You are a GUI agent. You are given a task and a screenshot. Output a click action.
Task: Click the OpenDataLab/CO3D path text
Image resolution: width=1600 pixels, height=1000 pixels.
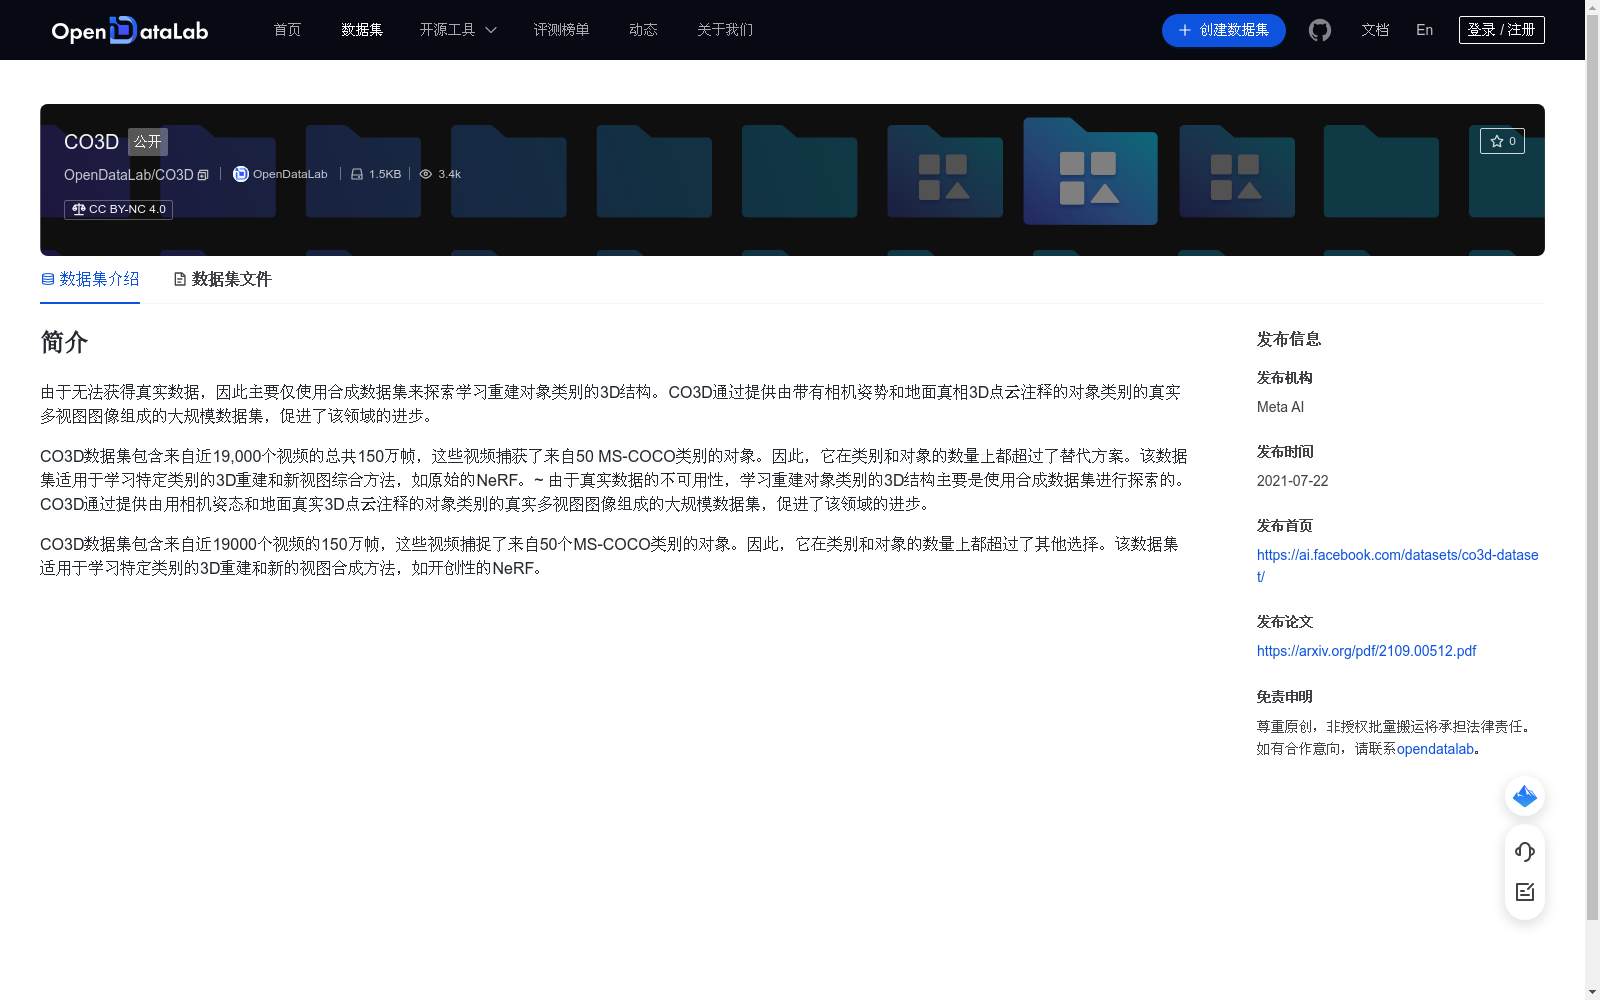pyautogui.click(x=129, y=175)
